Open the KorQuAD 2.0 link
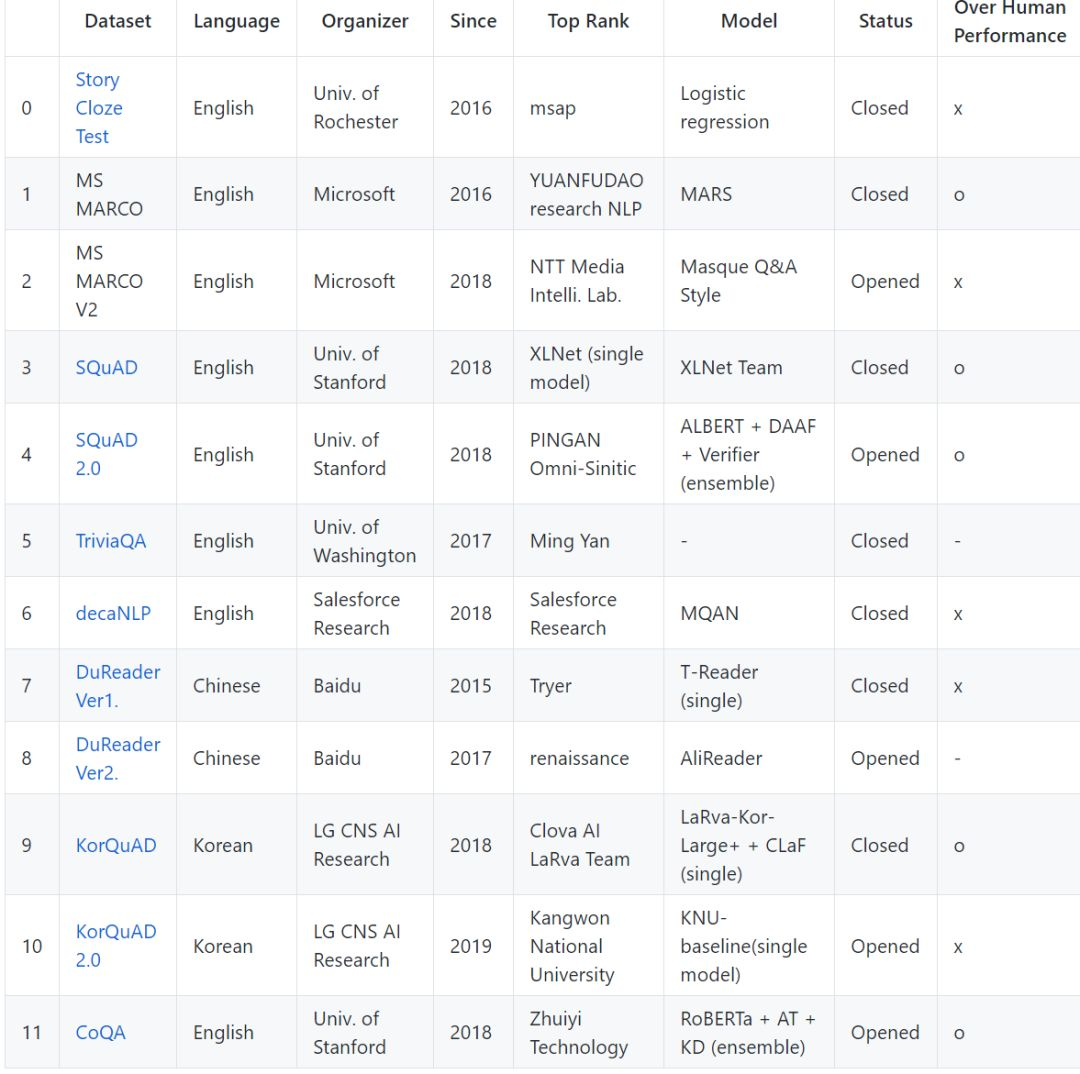 coord(116,945)
